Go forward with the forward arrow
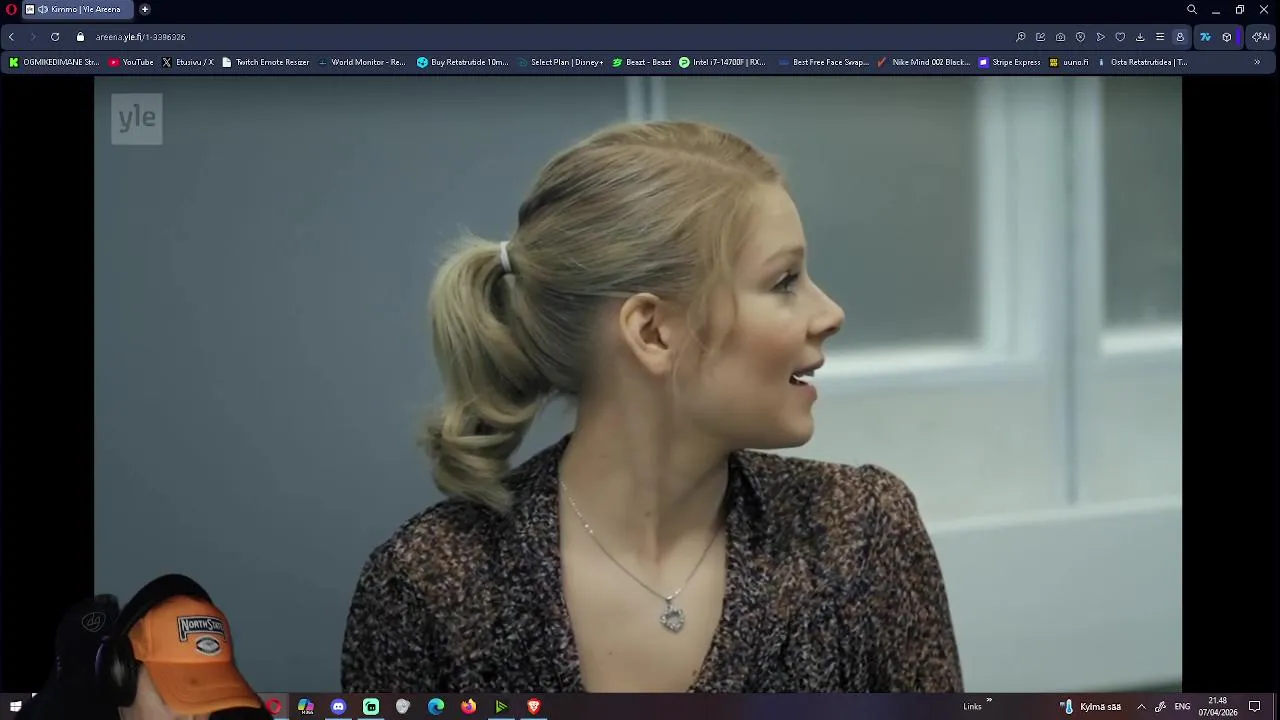 [x=33, y=37]
